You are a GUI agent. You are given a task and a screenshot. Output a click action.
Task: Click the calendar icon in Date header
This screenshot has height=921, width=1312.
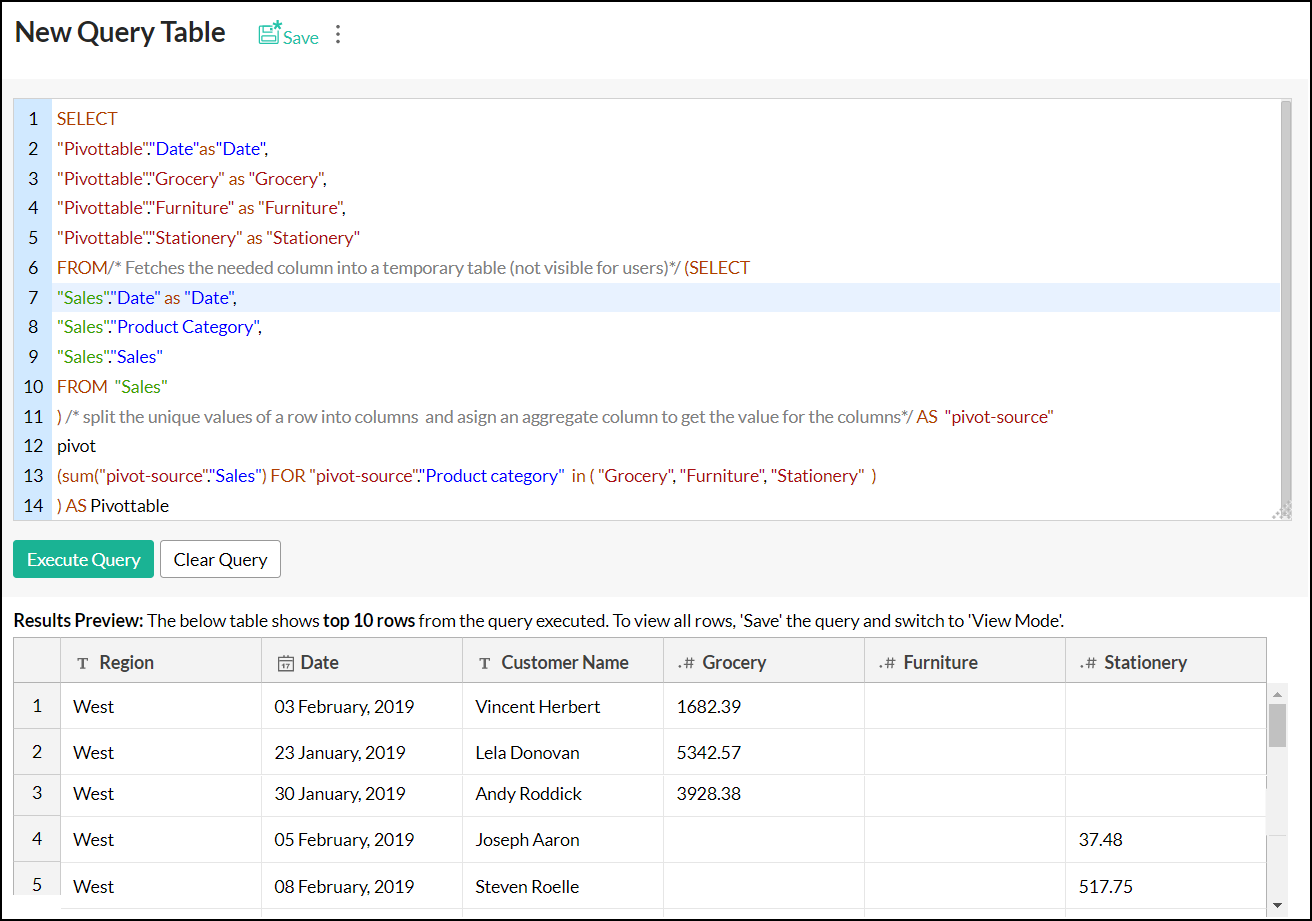pyautogui.click(x=285, y=663)
